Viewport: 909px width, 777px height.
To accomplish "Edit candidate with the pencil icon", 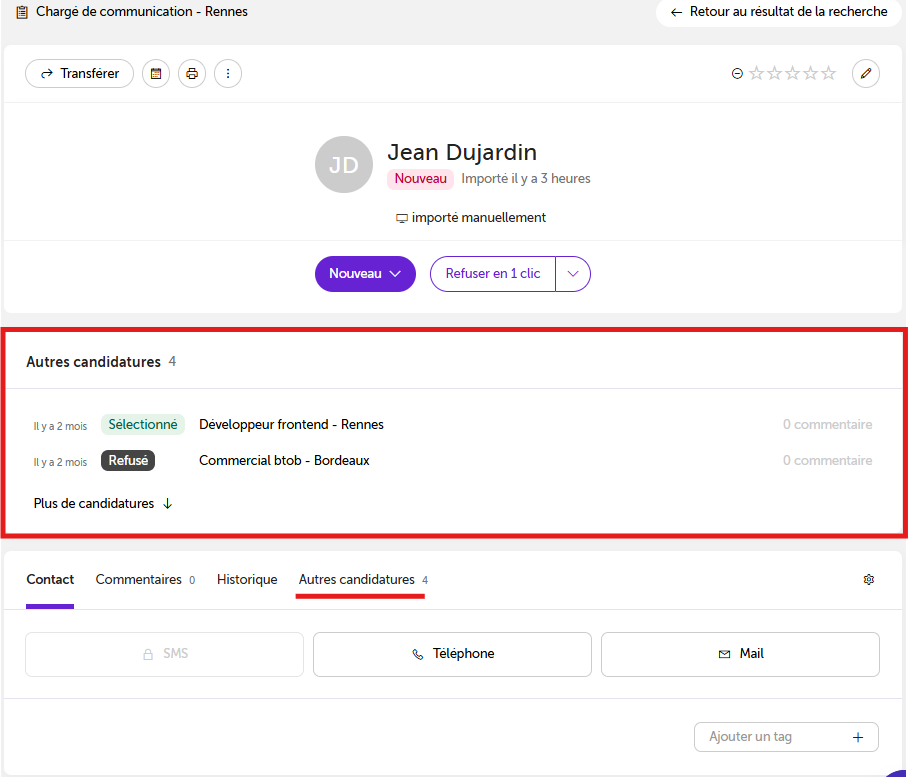I will [x=866, y=74].
